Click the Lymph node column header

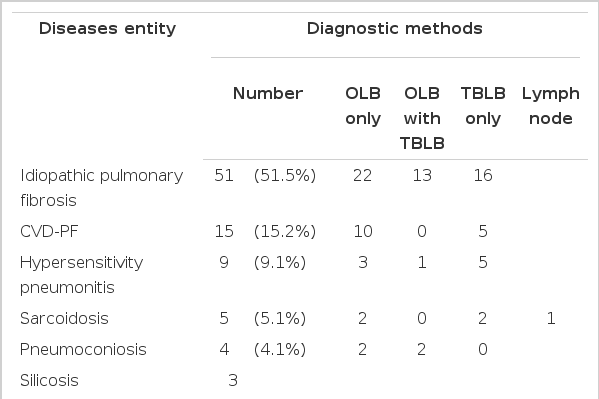click(550, 106)
